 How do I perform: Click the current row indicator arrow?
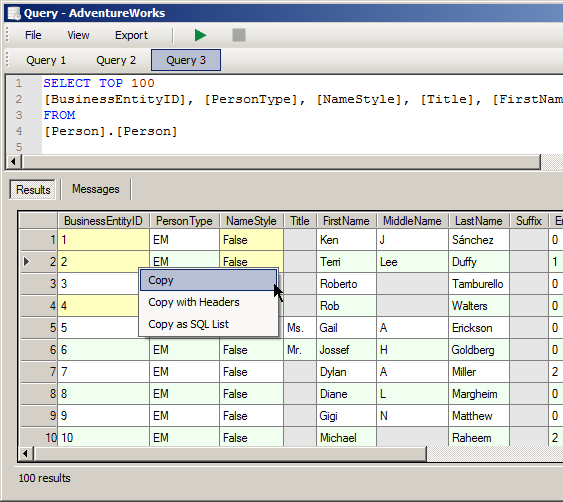point(26,261)
